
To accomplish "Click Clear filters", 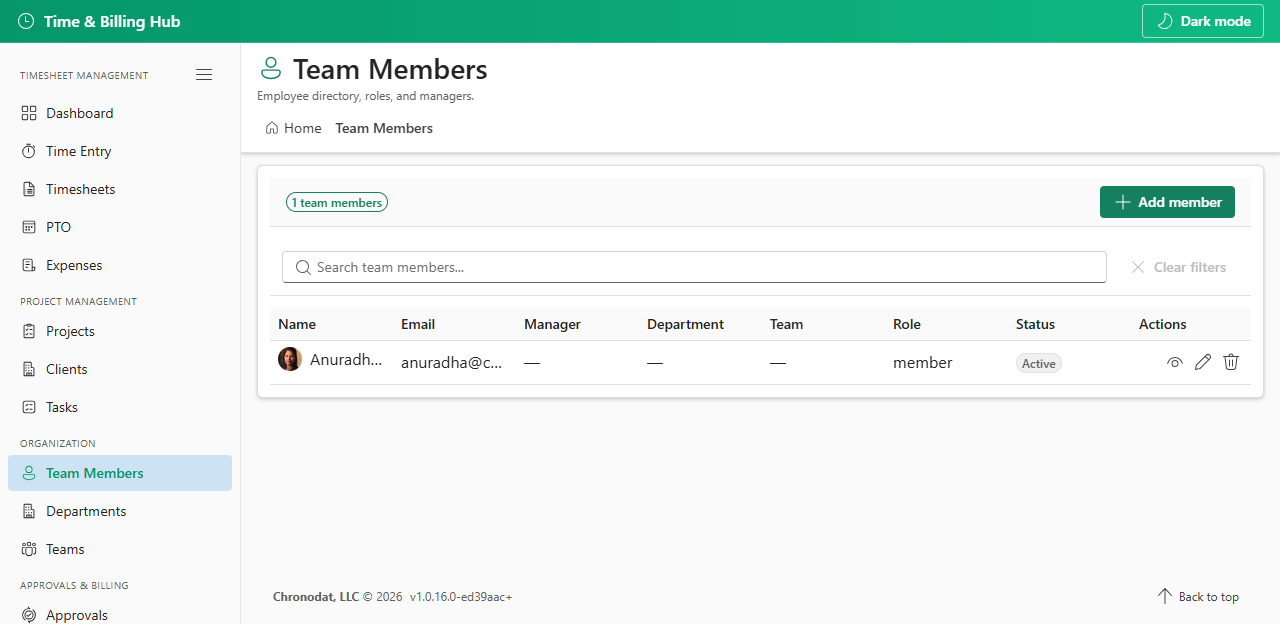I will coord(1178,267).
